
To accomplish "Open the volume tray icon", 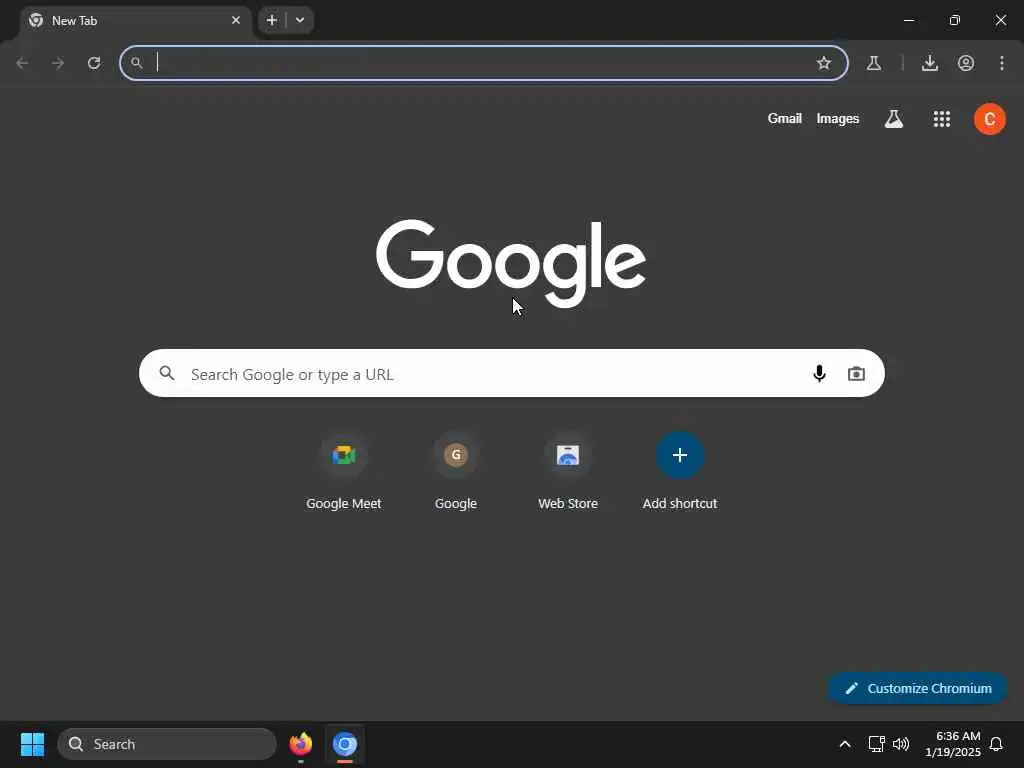I will 901,744.
